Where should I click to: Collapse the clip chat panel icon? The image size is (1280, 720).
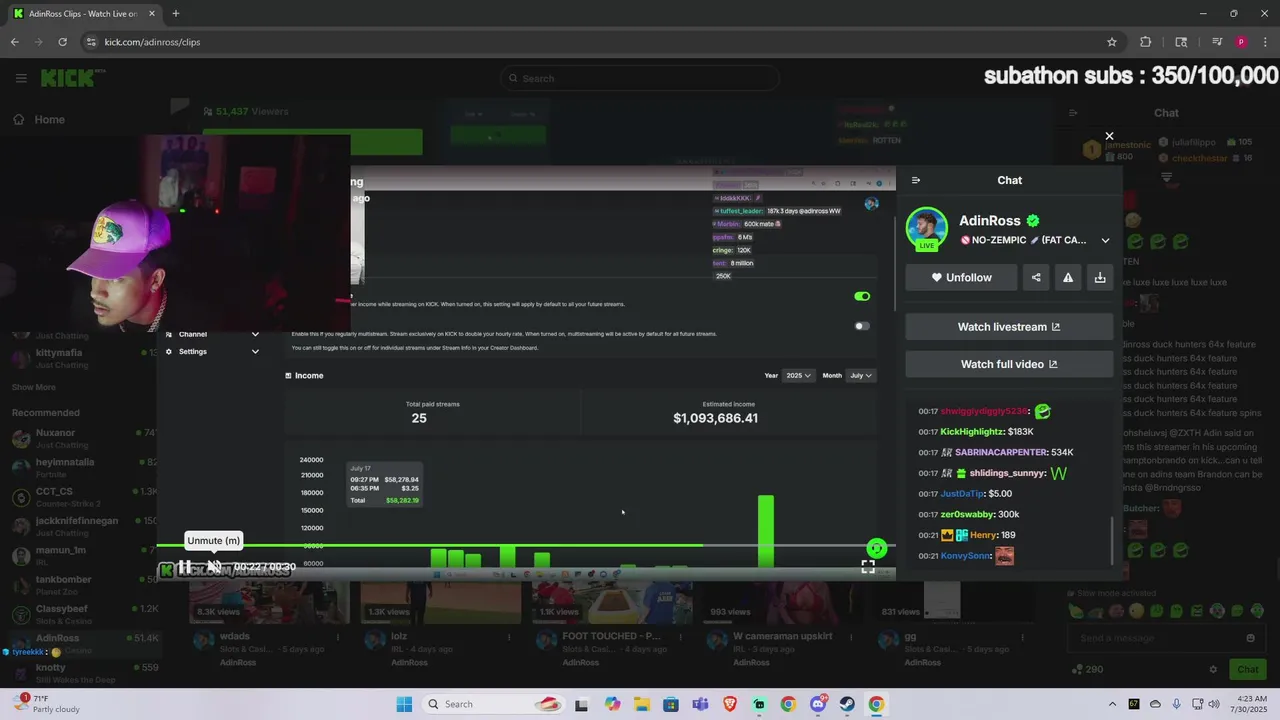click(x=916, y=180)
